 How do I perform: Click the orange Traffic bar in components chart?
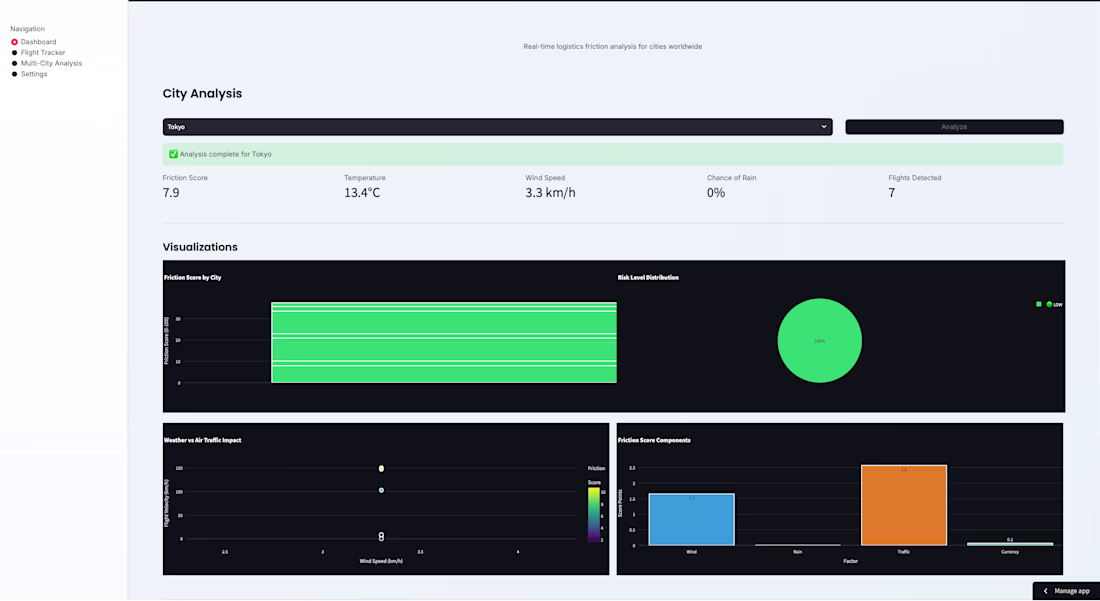coord(904,505)
